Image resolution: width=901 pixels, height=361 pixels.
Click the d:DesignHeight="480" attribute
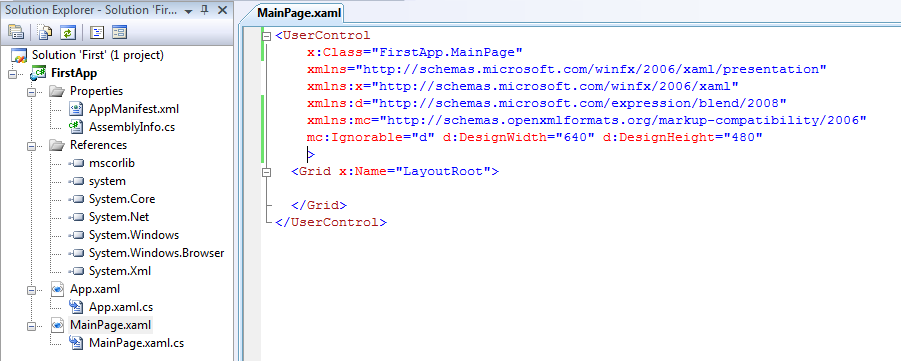(x=682, y=137)
